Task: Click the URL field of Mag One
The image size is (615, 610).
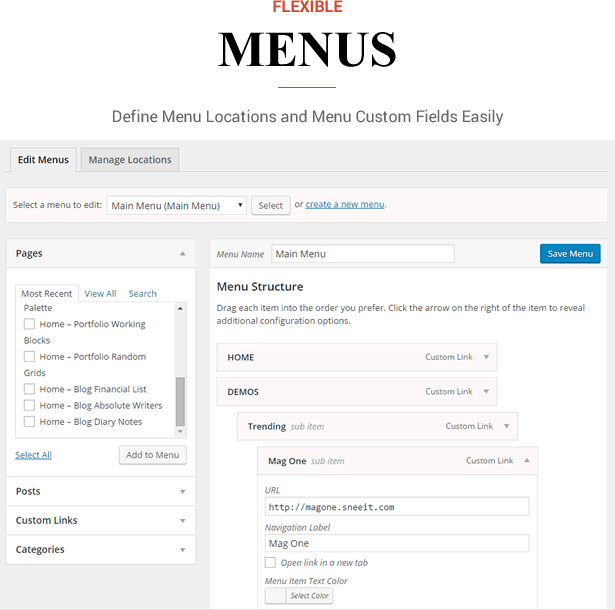Action: tap(397, 507)
